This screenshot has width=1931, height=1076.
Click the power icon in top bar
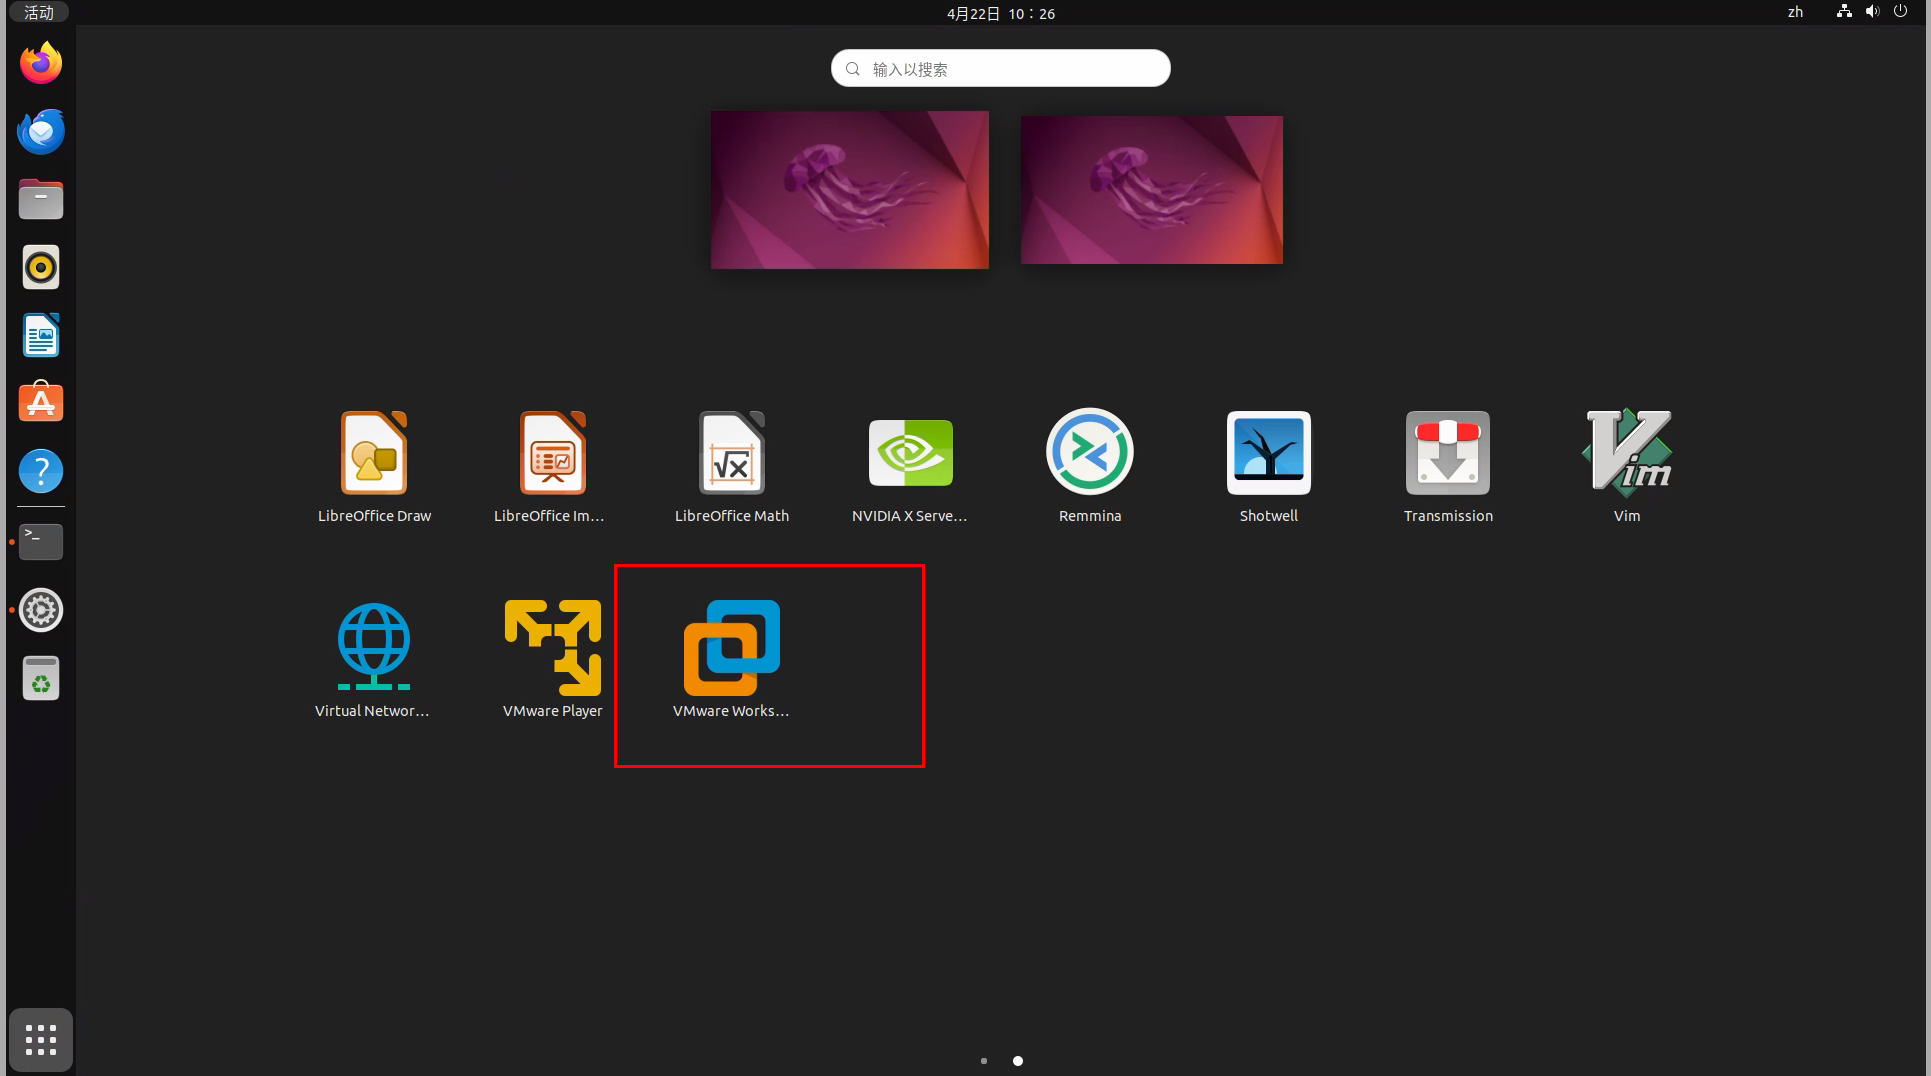click(x=1900, y=12)
